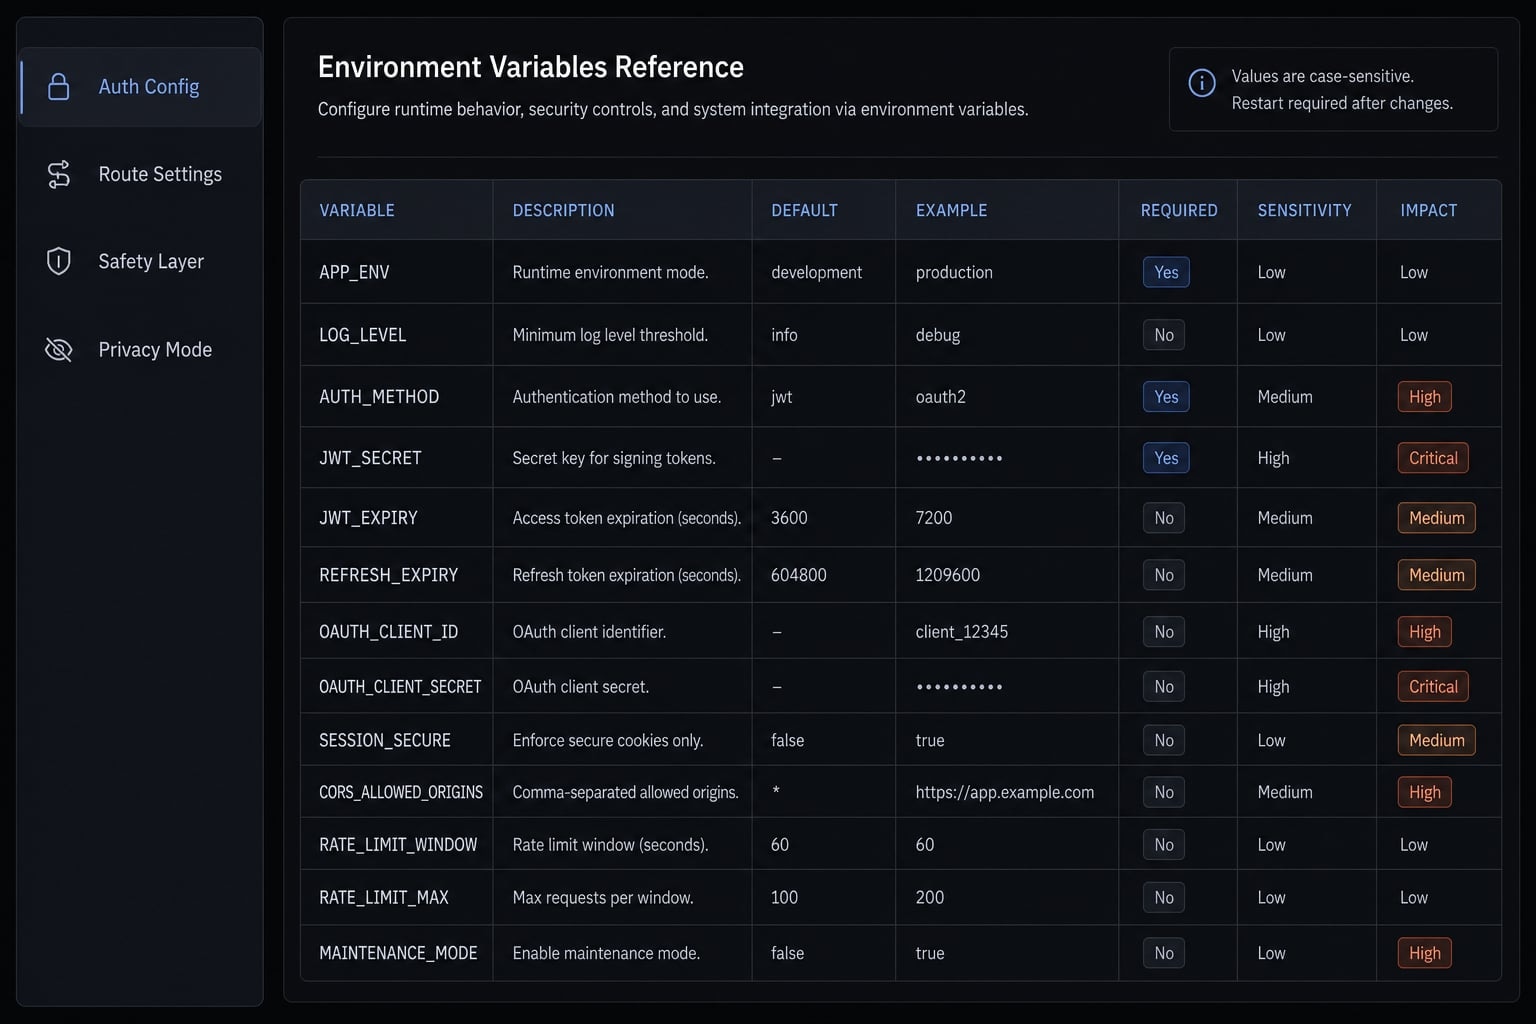Select the RATE_LIMIT_WINDOW variable name

(398, 845)
